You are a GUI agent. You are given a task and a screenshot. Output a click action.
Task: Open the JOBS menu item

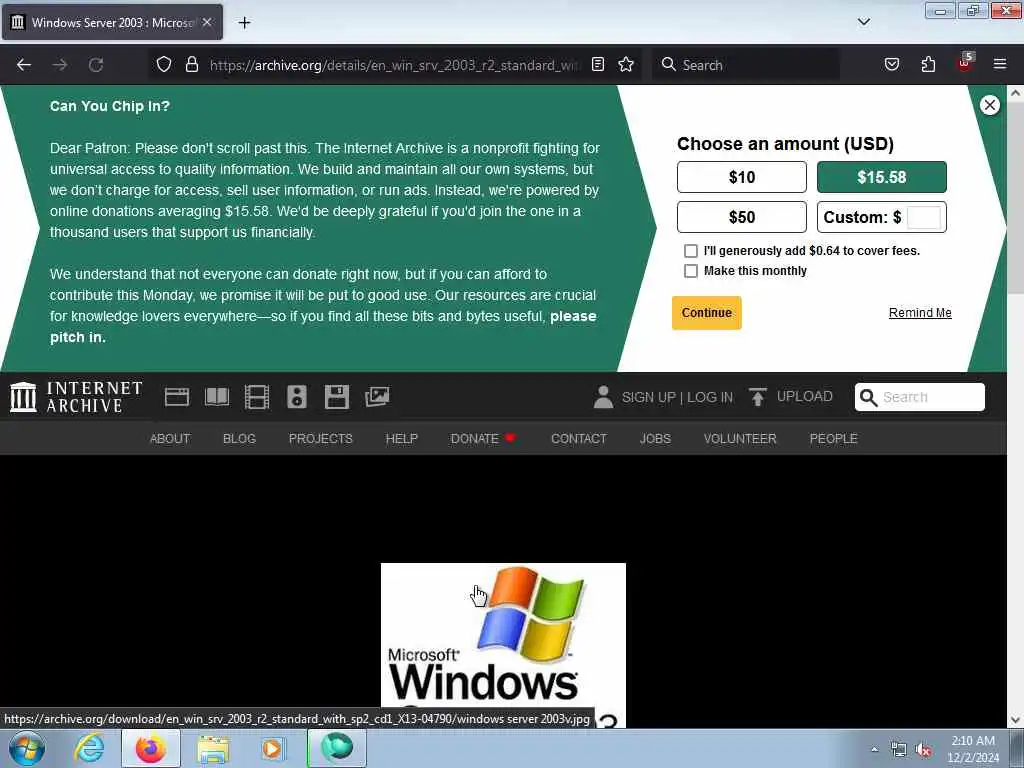point(655,439)
